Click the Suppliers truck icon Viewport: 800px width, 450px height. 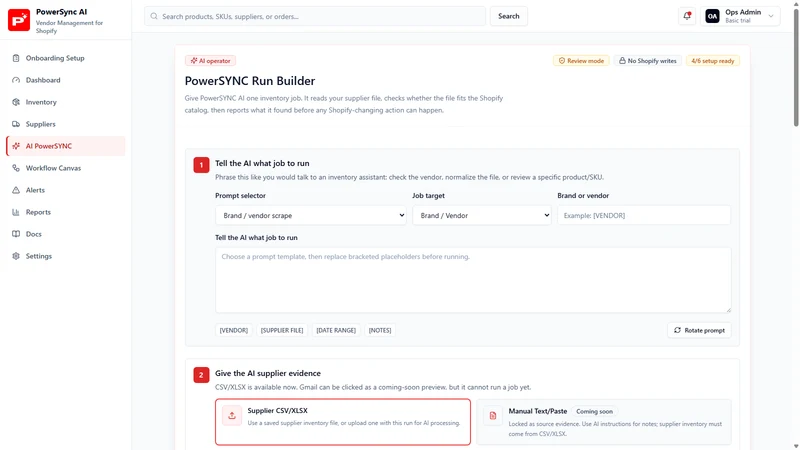(x=16, y=124)
